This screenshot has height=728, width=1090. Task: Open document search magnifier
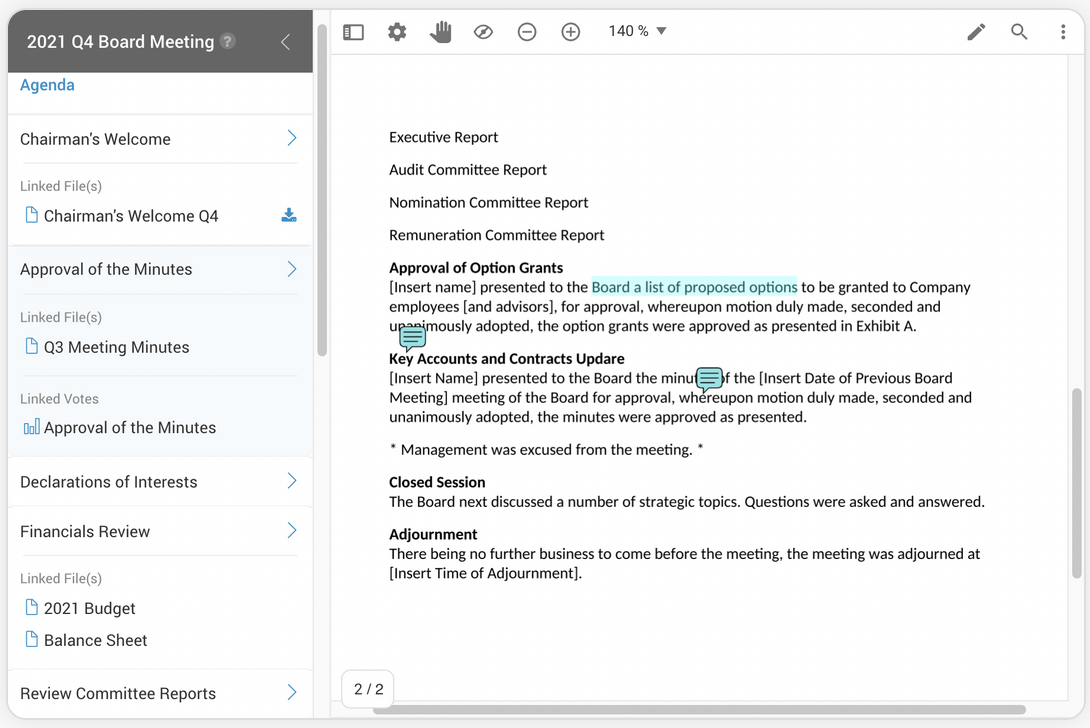point(1019,31)
